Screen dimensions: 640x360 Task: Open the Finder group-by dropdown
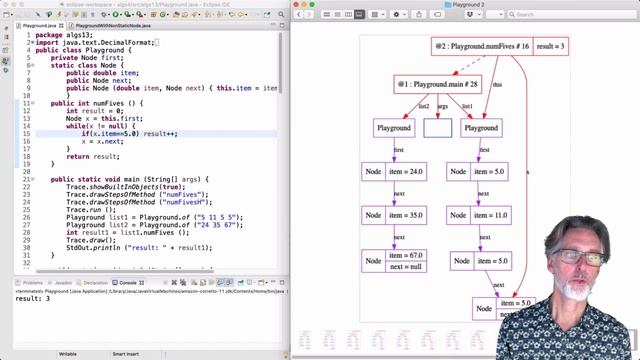click(378, 14)
